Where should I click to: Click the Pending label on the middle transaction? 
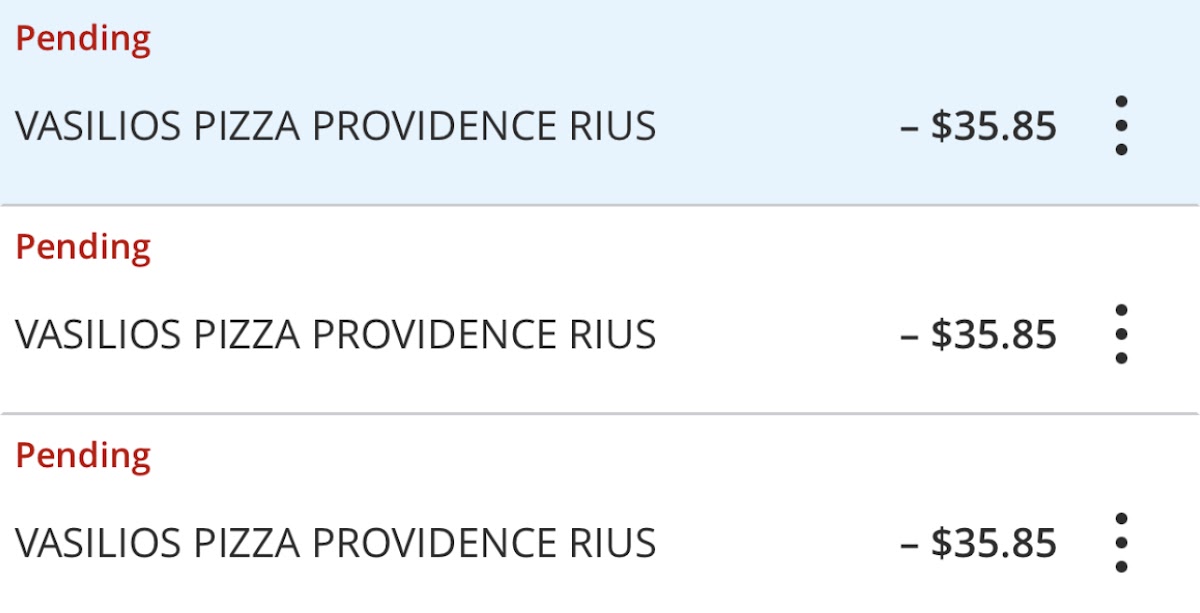[83, 247]
